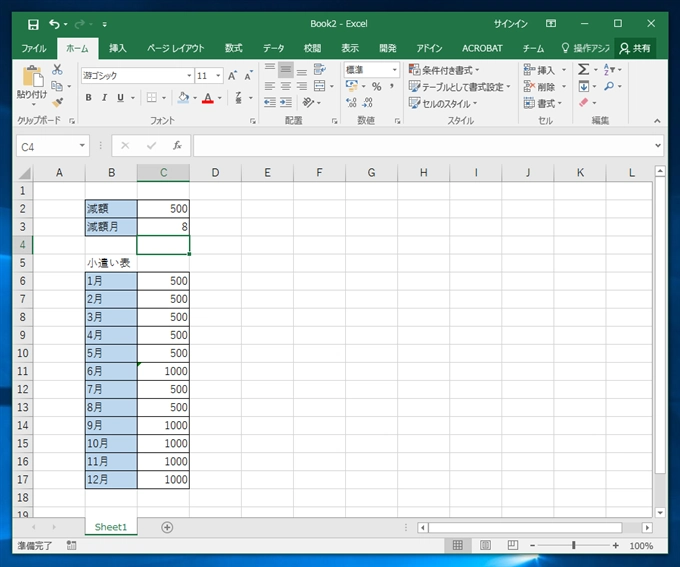Click the 共有 share button
This screenshot has height=567, width=680.
click(x=635, y=48)
